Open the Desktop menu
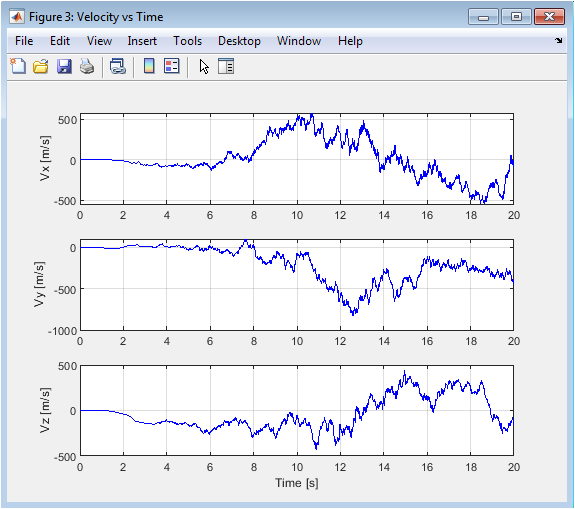 coord(239,41)
